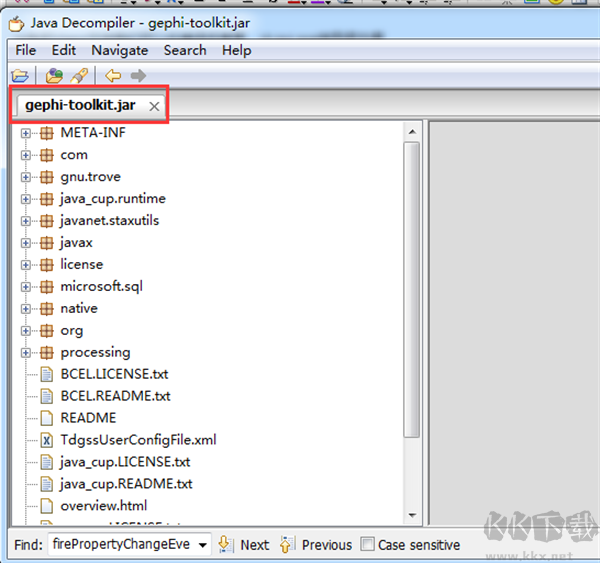Click the TdgssUserConfigFile.xml XML icon

(47, 441)
